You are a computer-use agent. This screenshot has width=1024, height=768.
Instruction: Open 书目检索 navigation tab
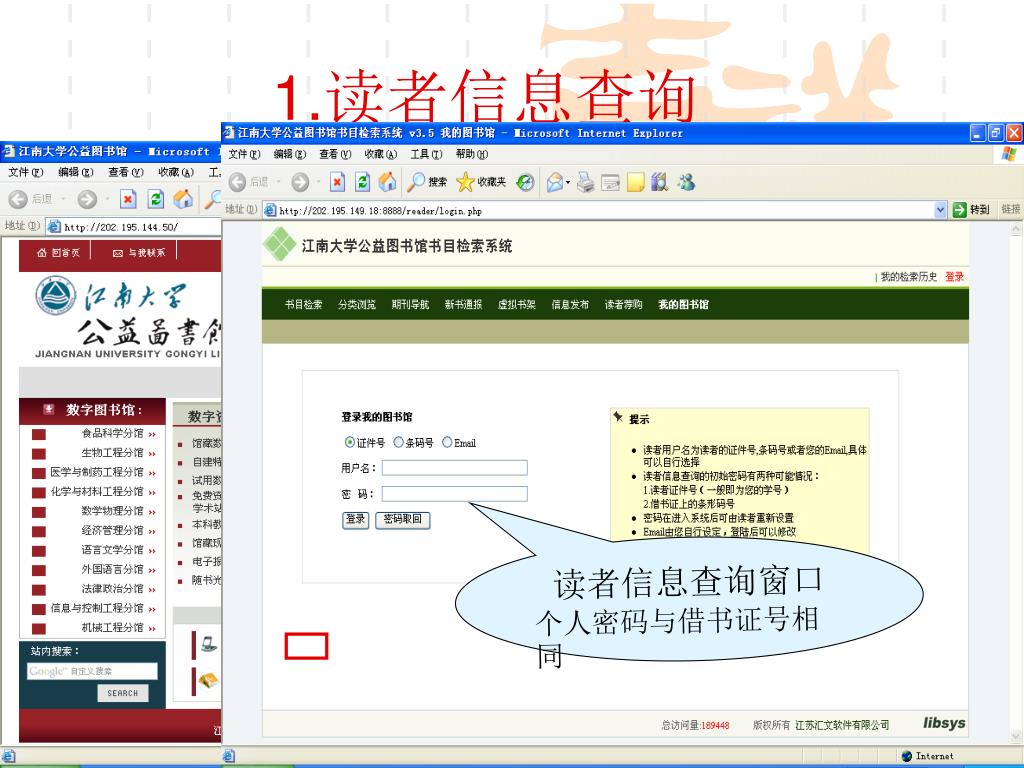(x=304, y=304)
